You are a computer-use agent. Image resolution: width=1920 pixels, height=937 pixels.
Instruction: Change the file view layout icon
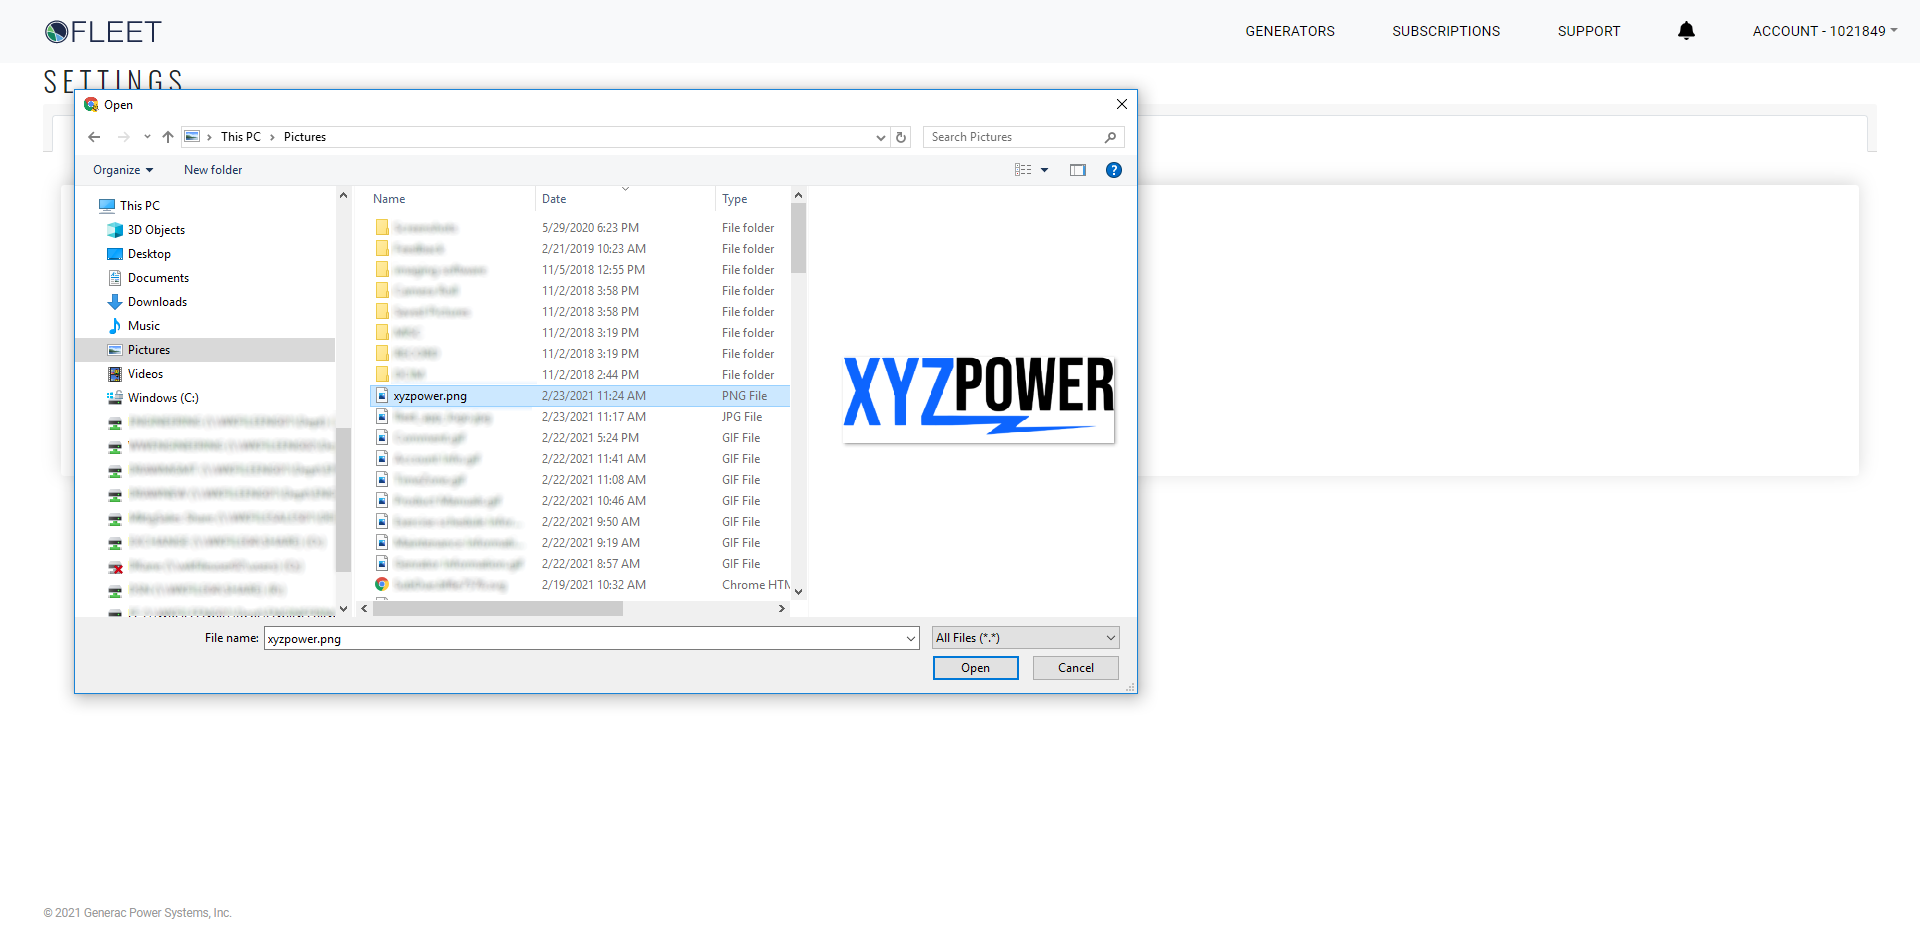click(x=1023, y=170)
